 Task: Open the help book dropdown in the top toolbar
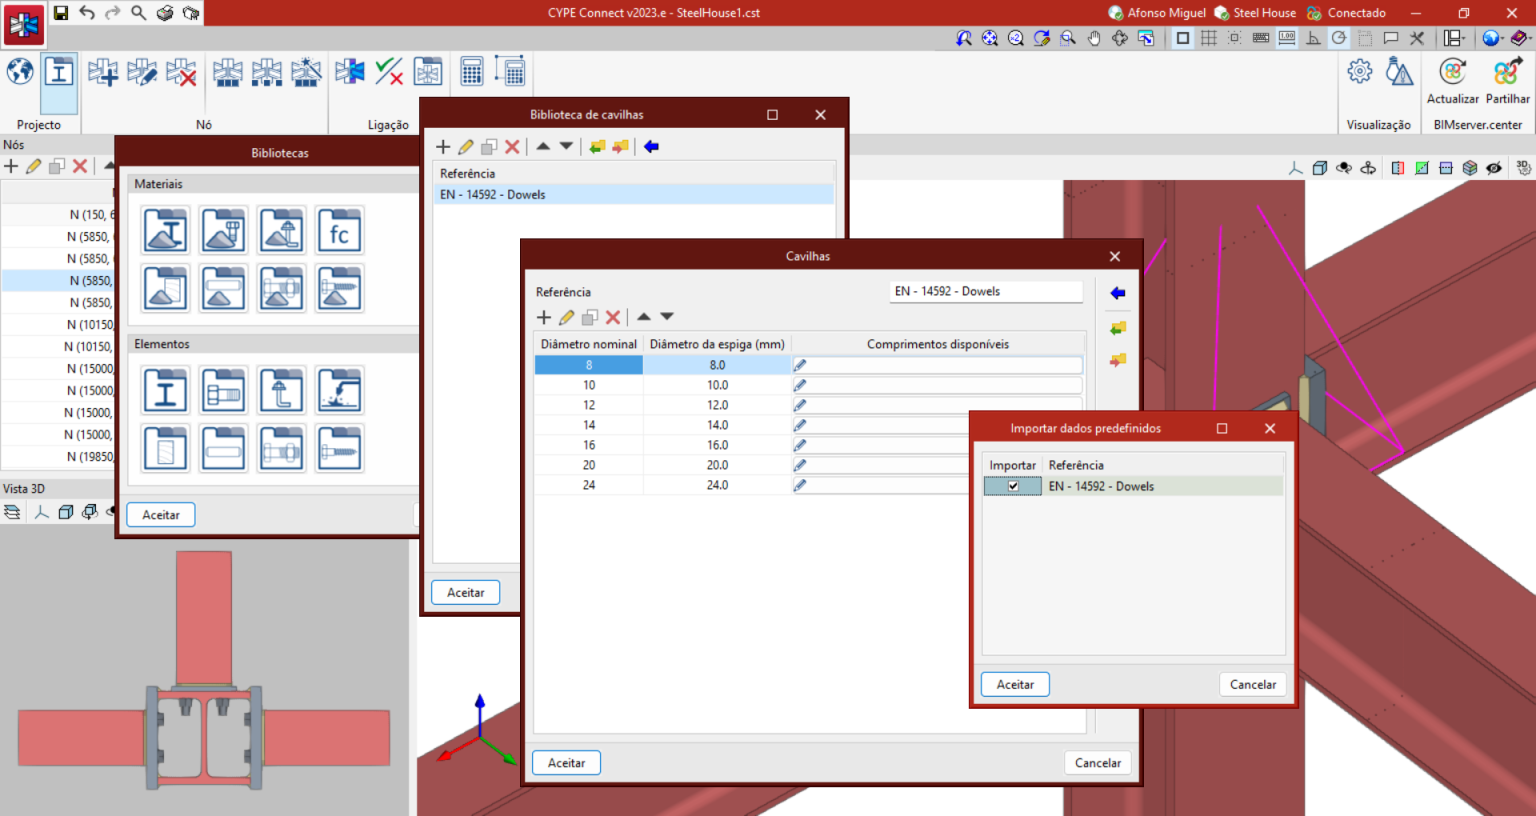tap(1521, 38)
